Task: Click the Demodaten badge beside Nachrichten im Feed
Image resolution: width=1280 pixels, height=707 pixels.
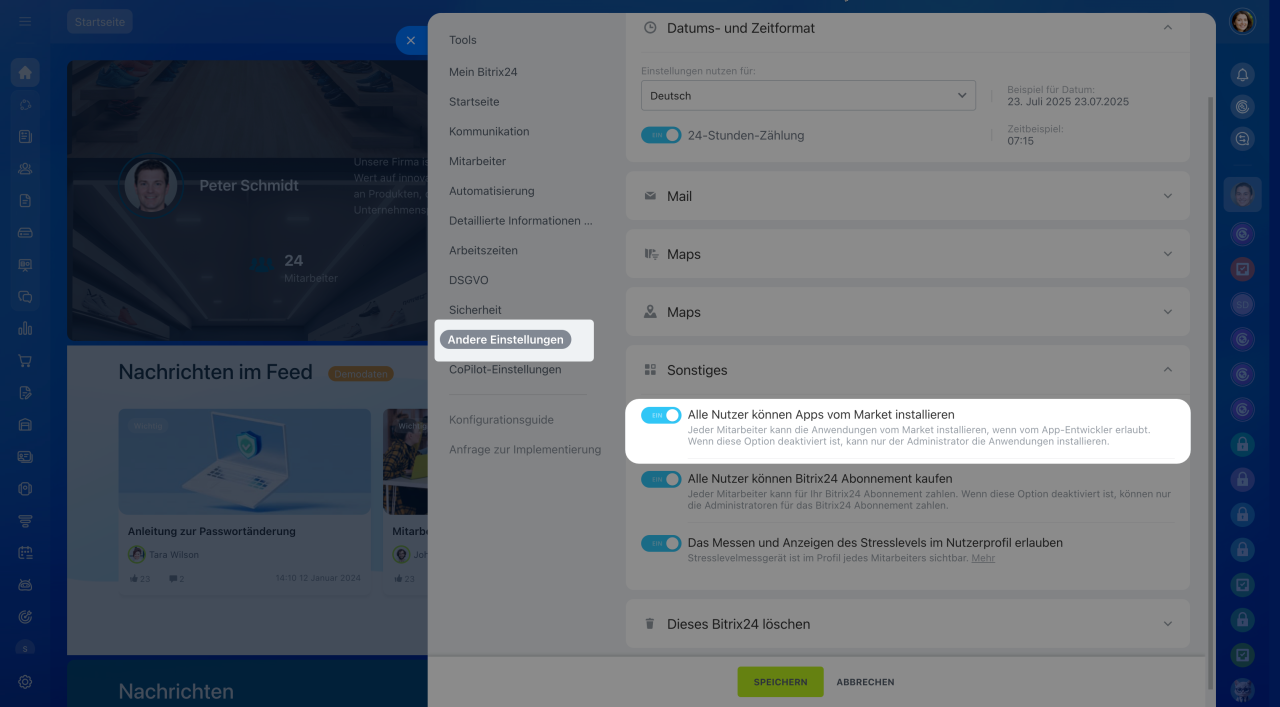Action: click(x=361, y=373)
